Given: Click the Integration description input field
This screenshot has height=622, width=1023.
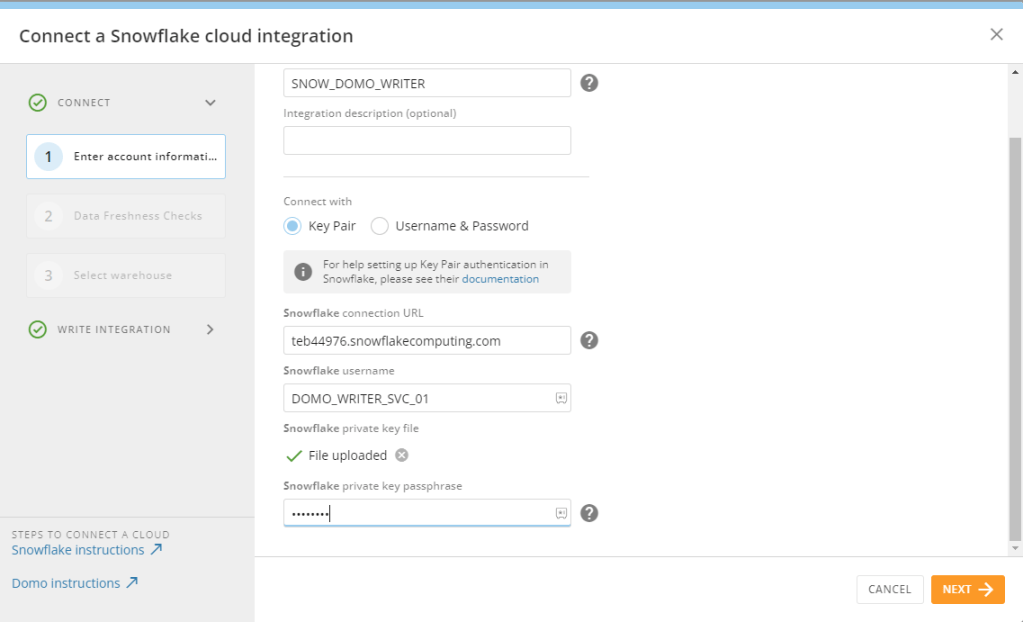Looking at the screenshot, I should [x=427, y=141].
